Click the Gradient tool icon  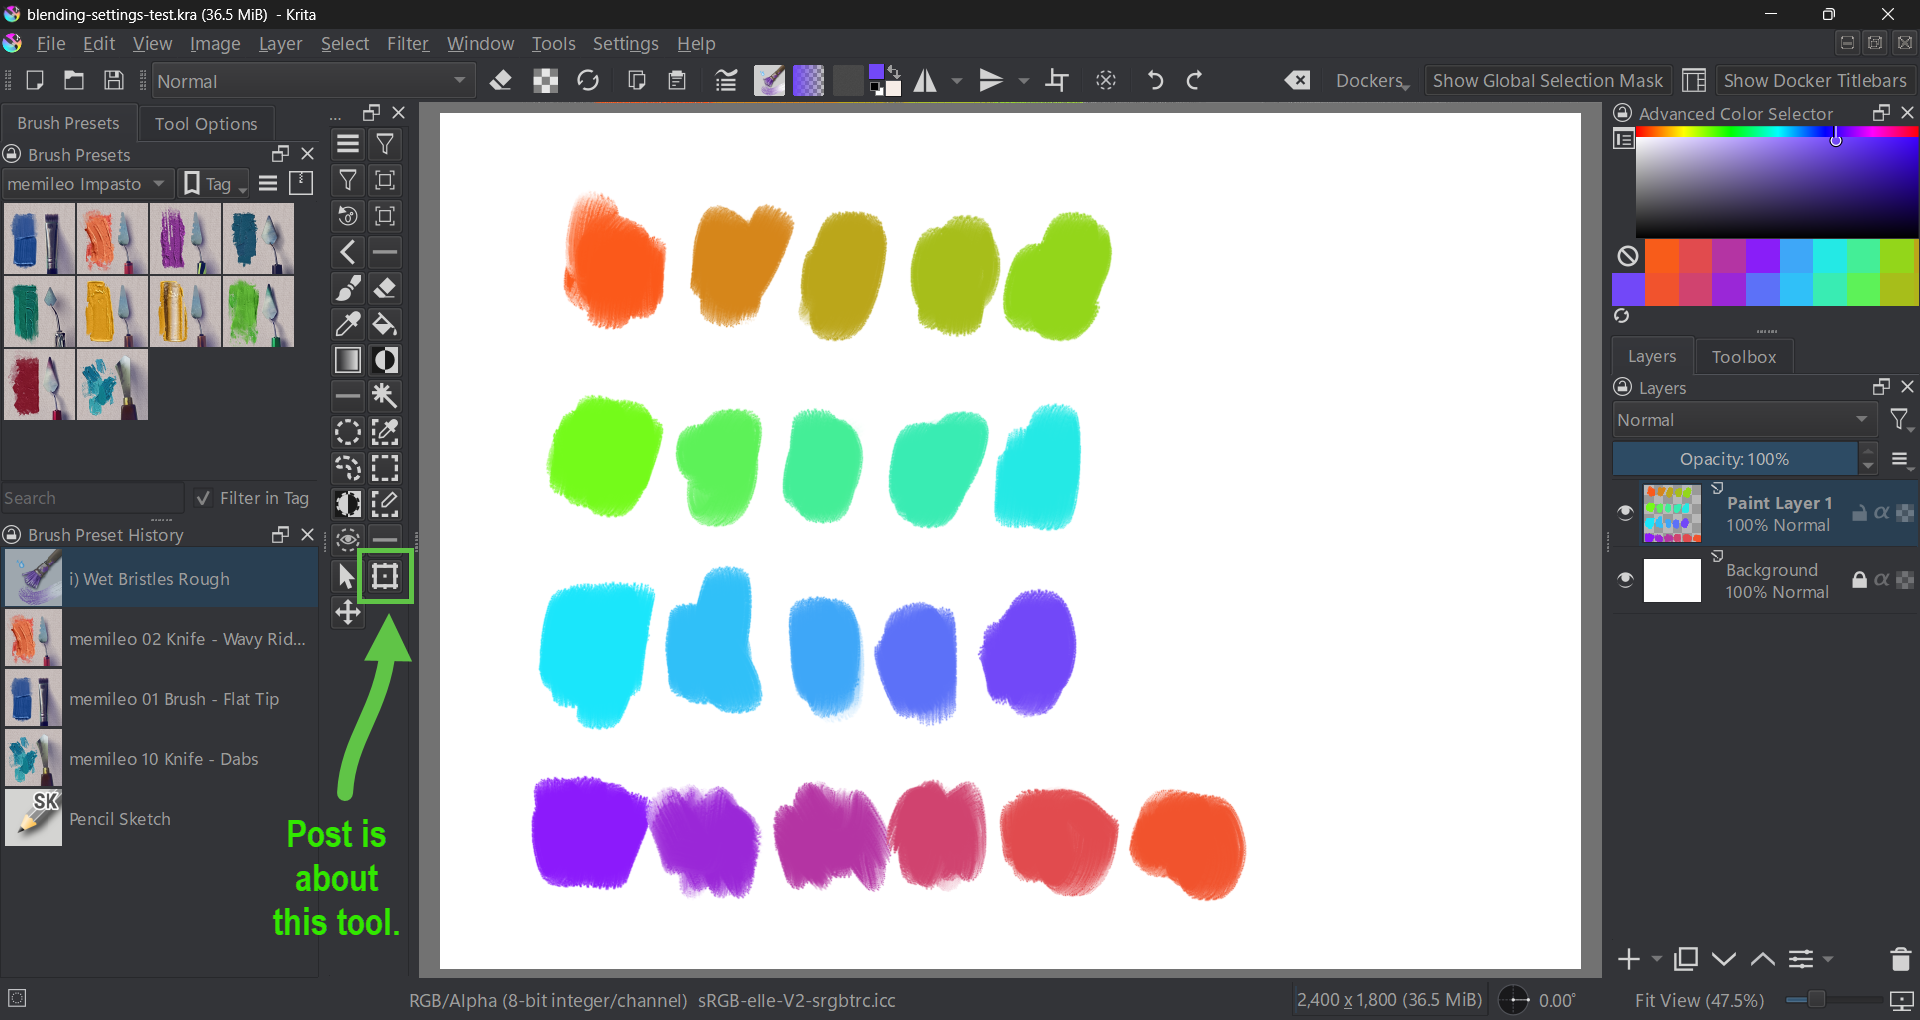[x=348, y=361]
